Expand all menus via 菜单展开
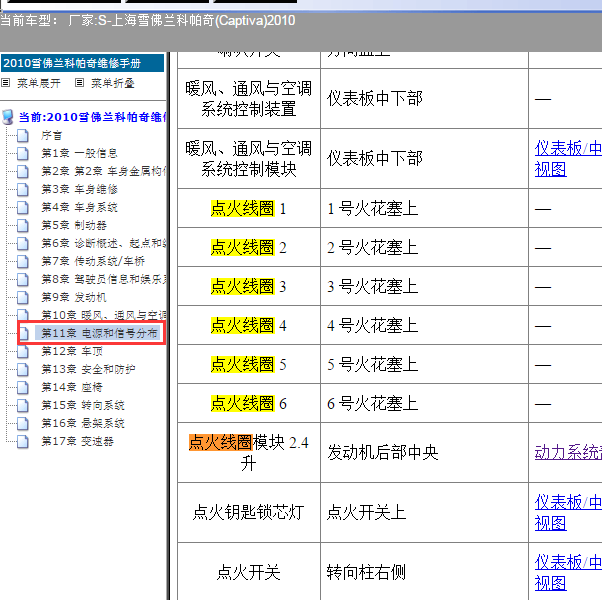 [39, 83]
